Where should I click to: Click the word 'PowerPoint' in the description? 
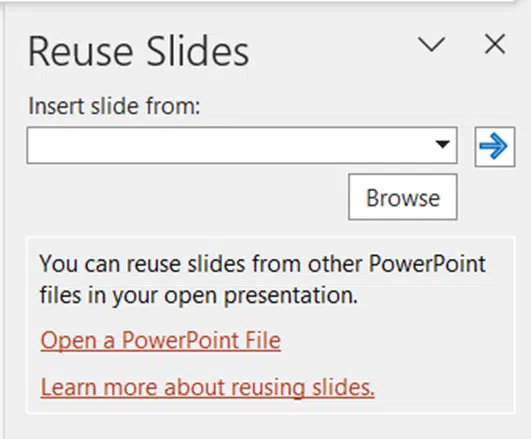point(427,264)
